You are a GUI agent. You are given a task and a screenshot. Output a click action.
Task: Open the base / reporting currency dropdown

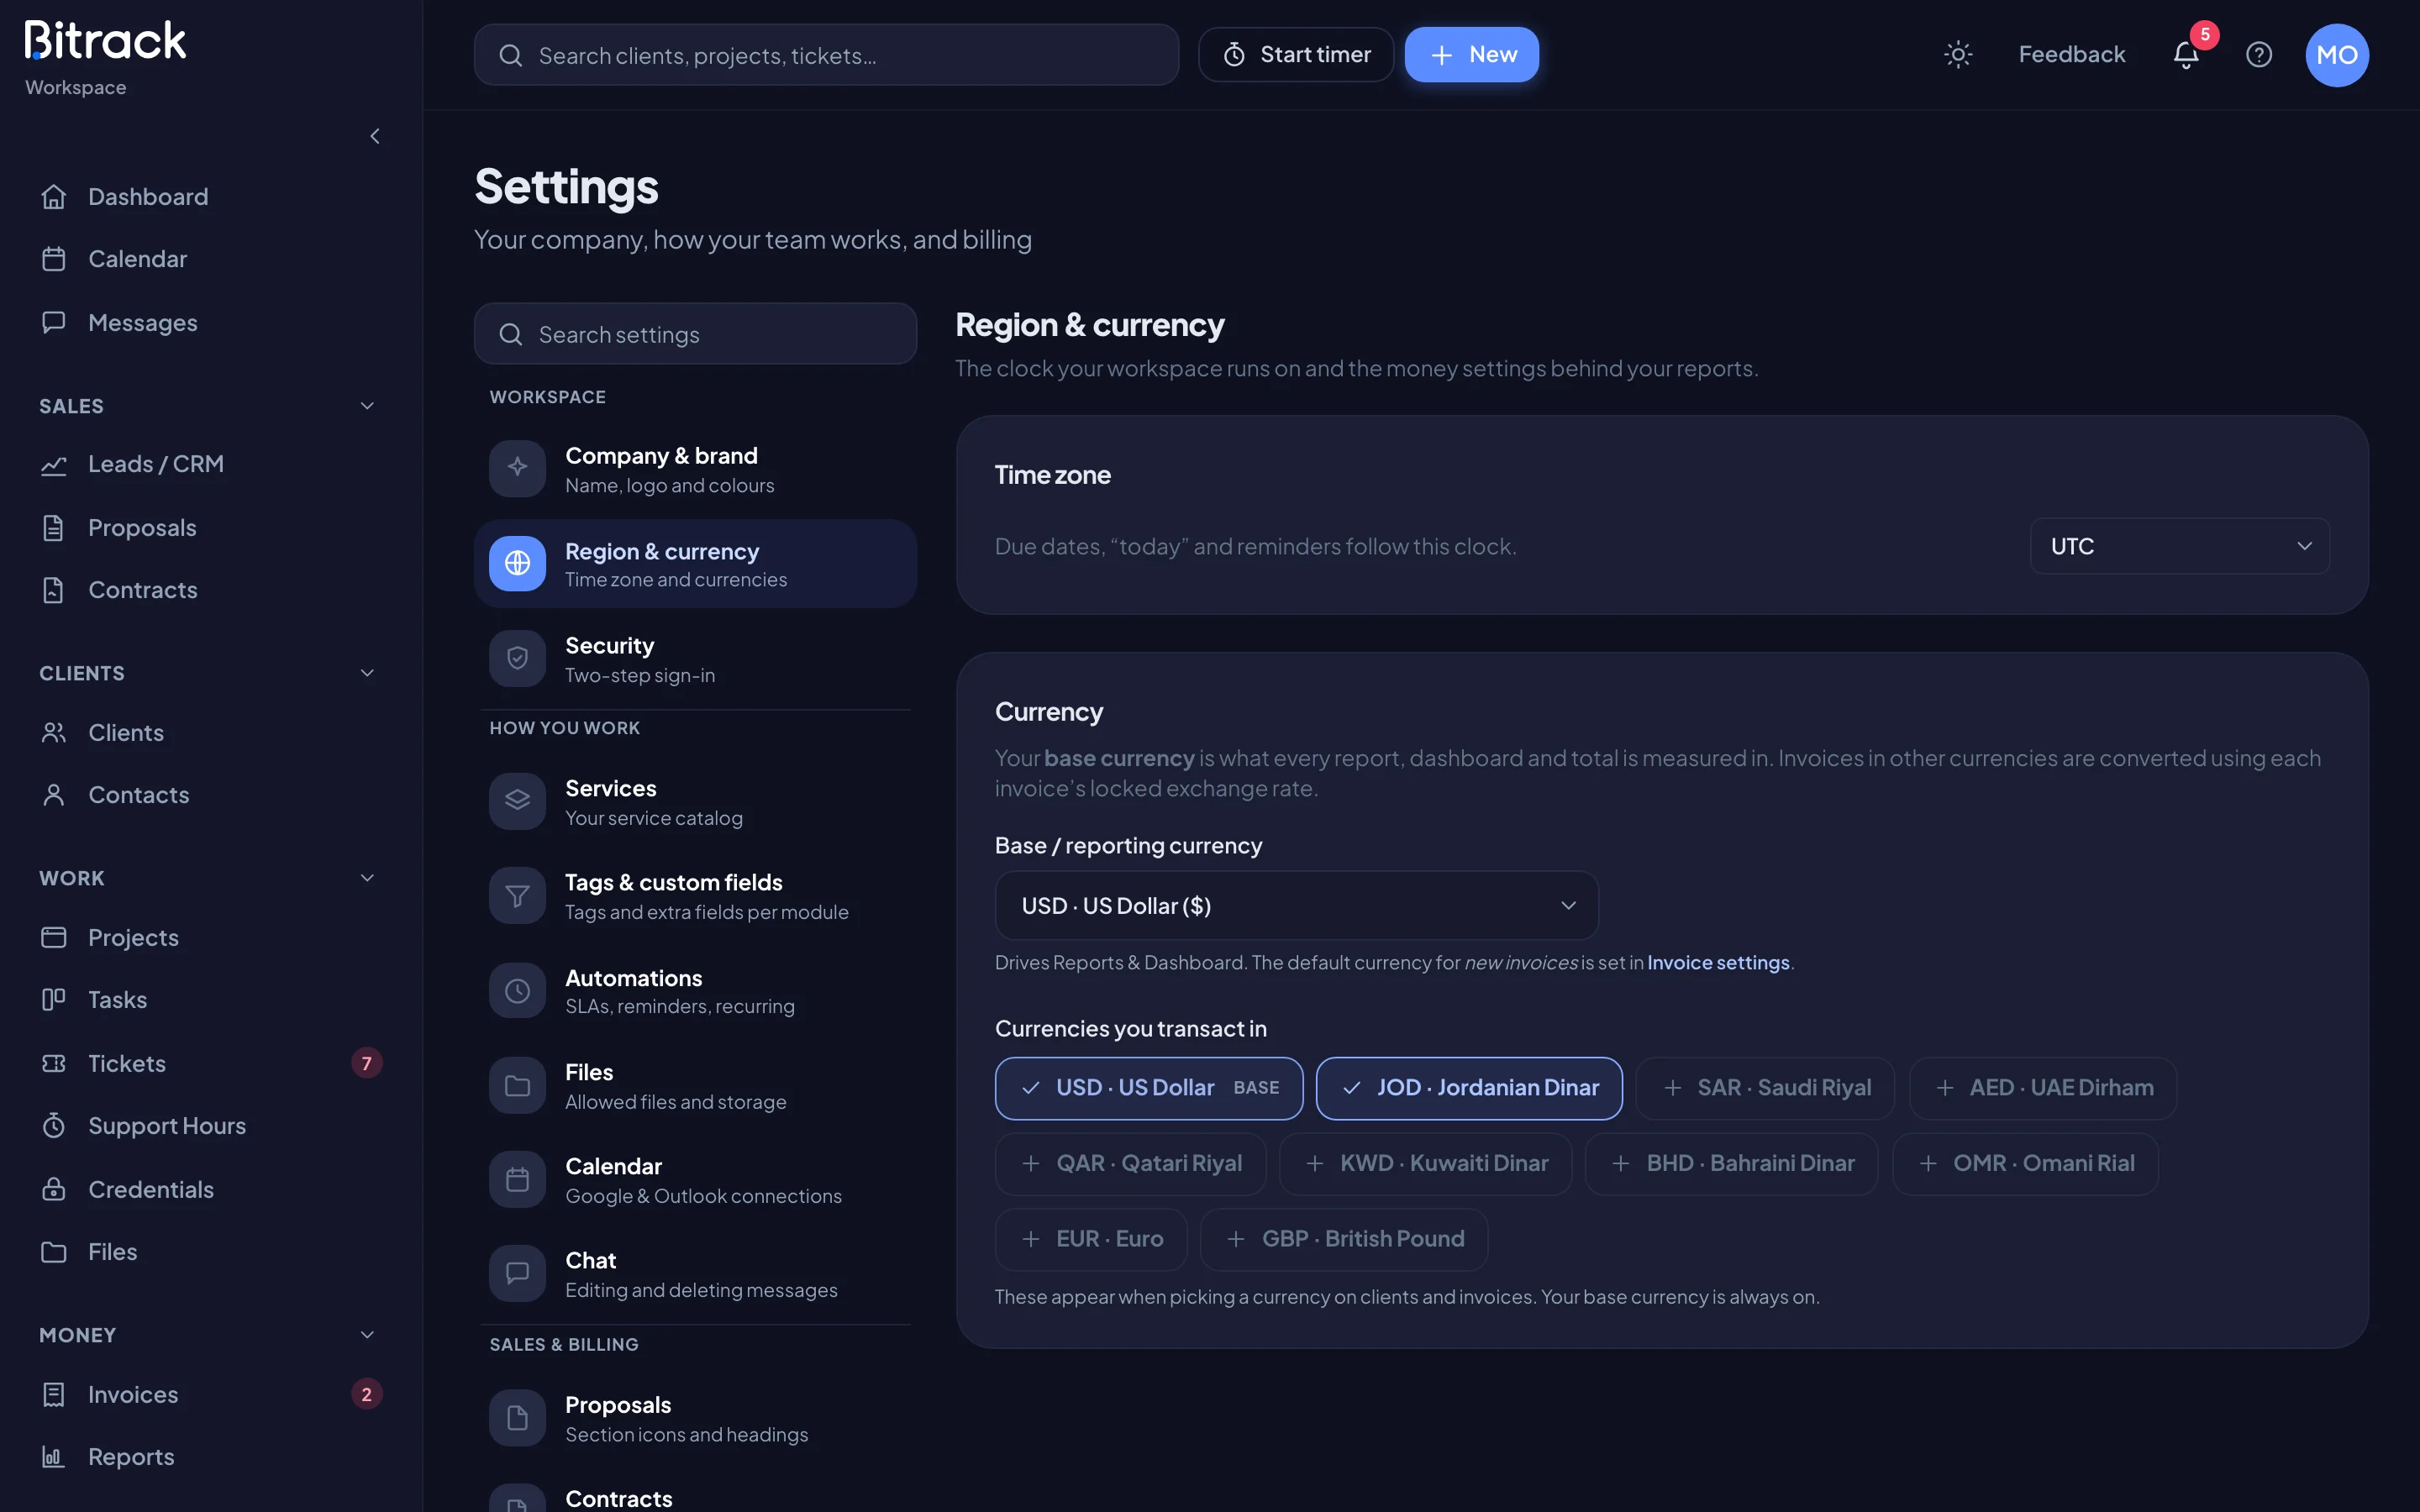point(1297,905)
